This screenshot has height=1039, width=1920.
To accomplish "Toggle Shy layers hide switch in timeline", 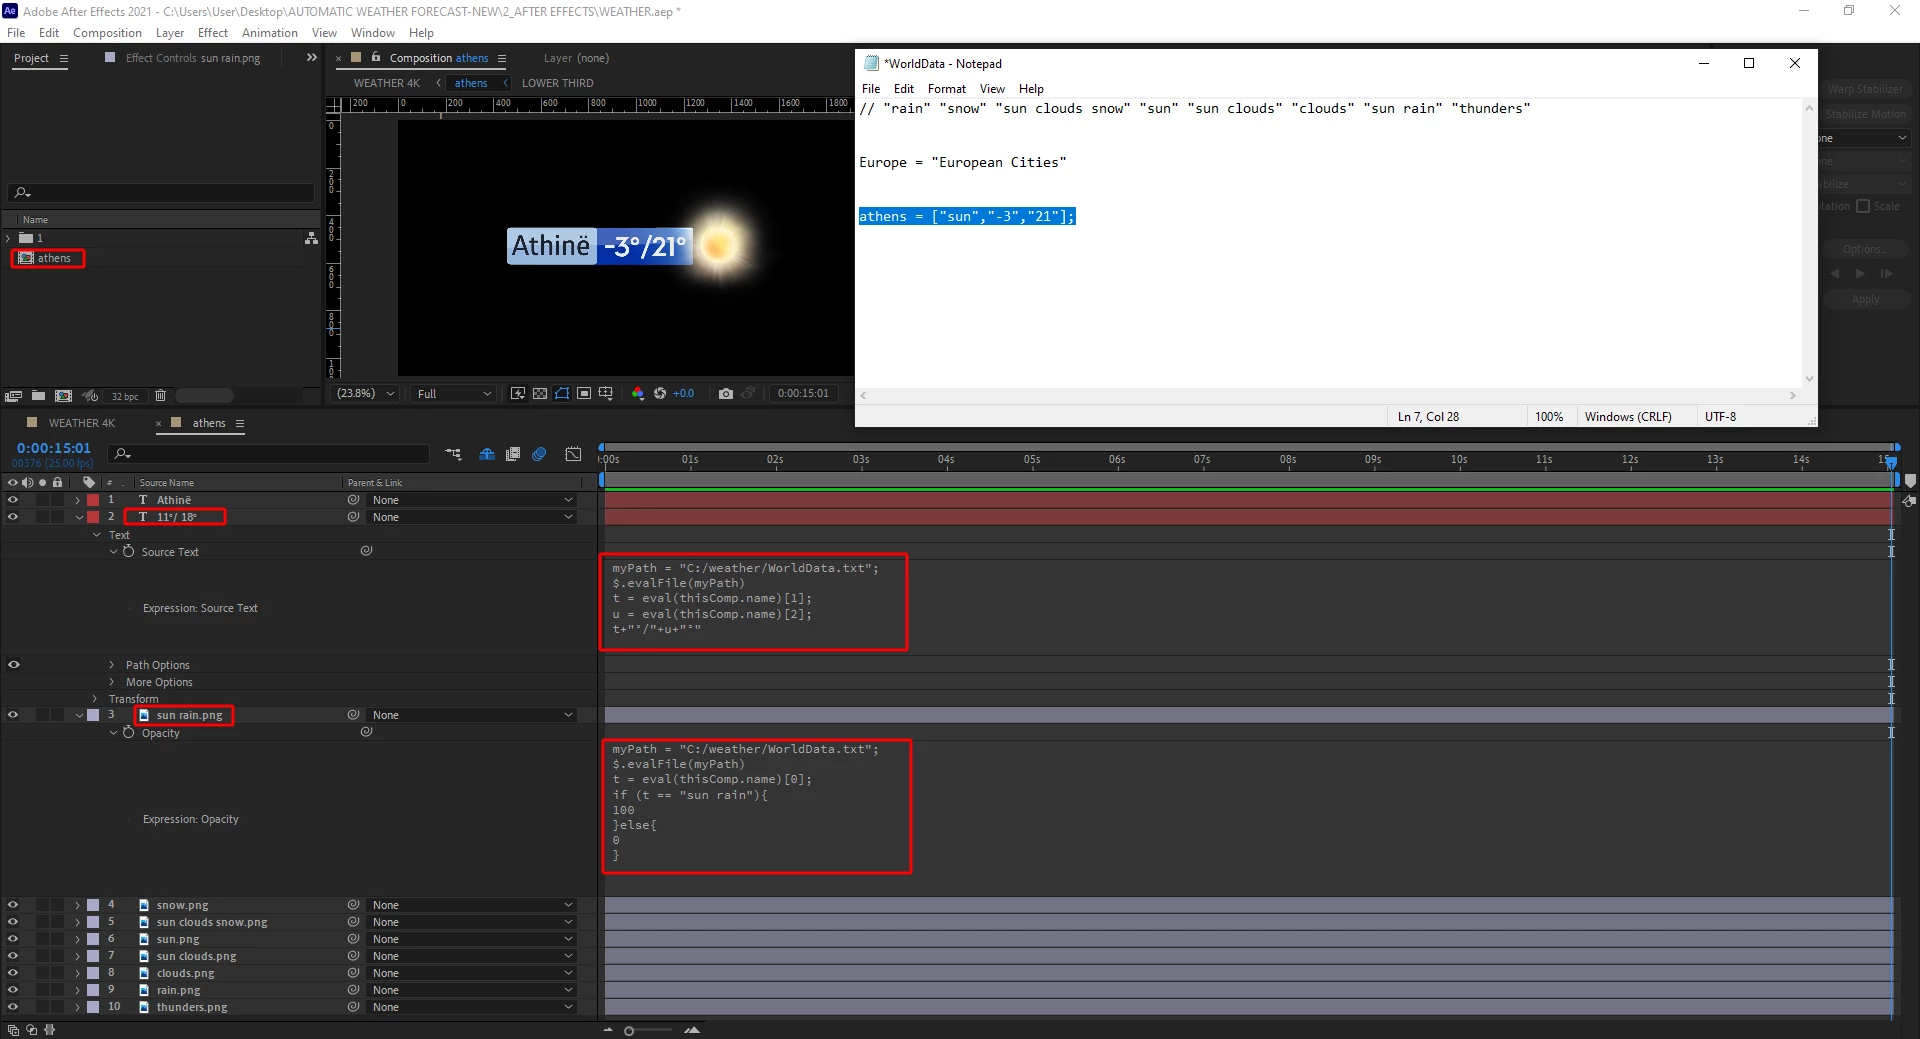I will (x=487, y=454).
